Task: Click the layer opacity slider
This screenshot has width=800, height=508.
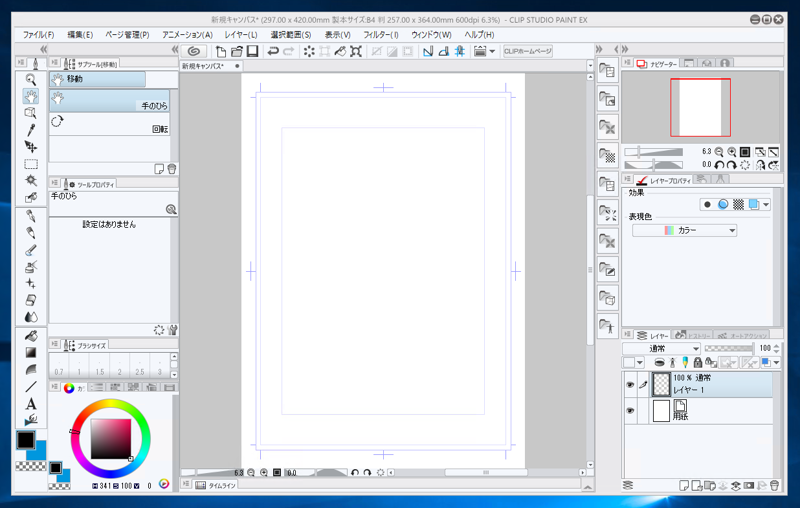Action: coord(728,348)
